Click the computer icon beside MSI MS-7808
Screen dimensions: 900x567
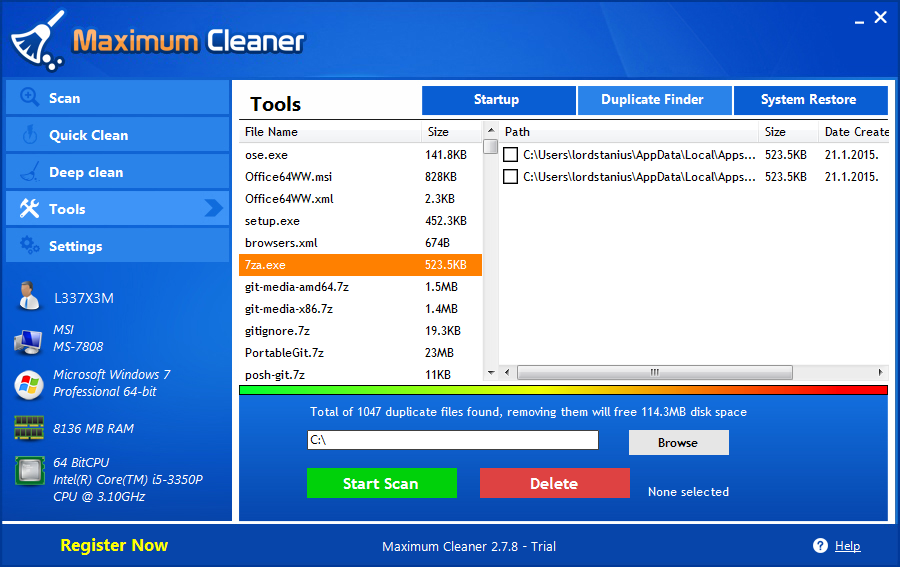(28, 341)
